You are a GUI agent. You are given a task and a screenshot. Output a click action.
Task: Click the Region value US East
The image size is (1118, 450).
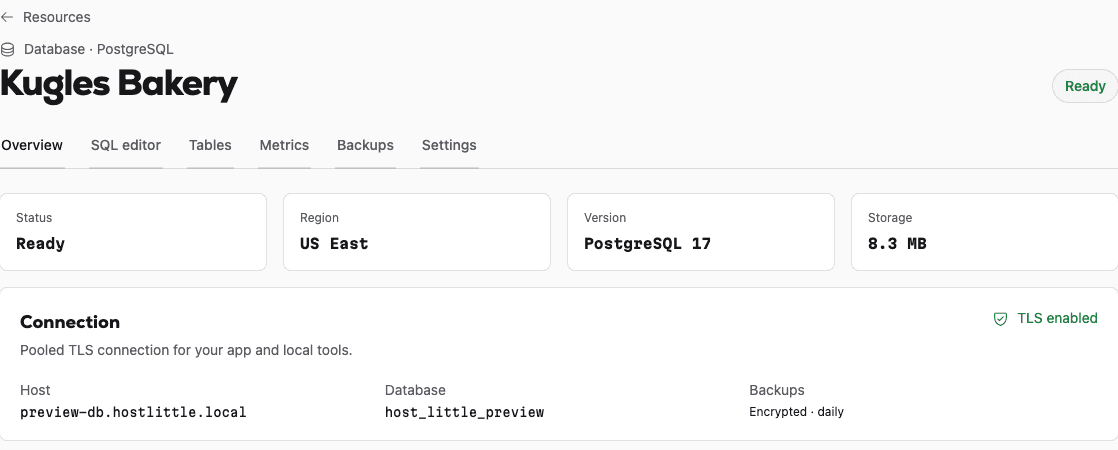334,244
